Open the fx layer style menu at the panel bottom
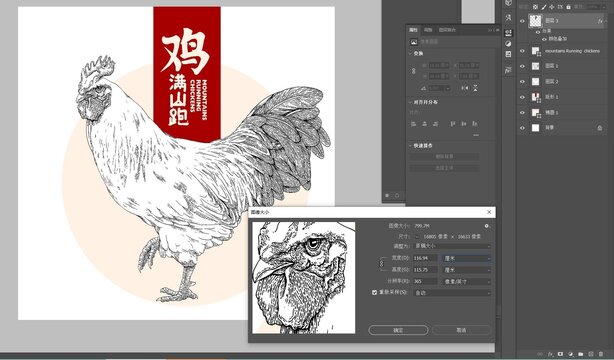The height and width of the screenshot is (360, 614). [x=550, y=355]
